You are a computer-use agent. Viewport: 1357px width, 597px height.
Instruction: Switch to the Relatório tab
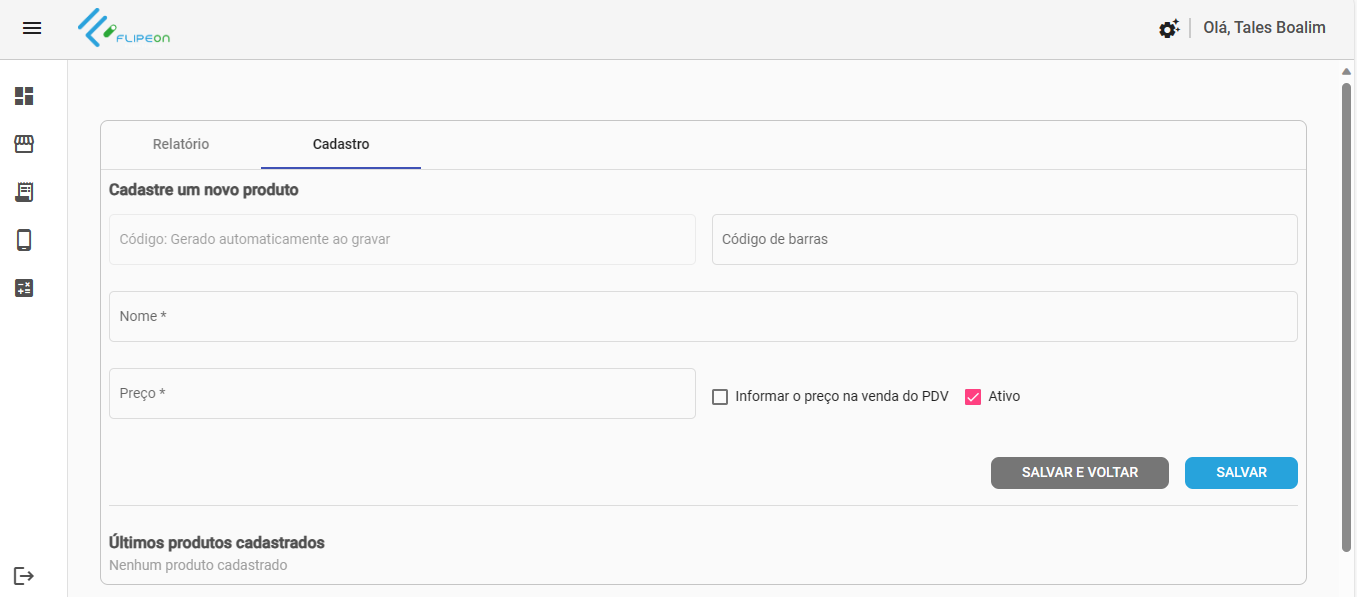pos(181,144)
